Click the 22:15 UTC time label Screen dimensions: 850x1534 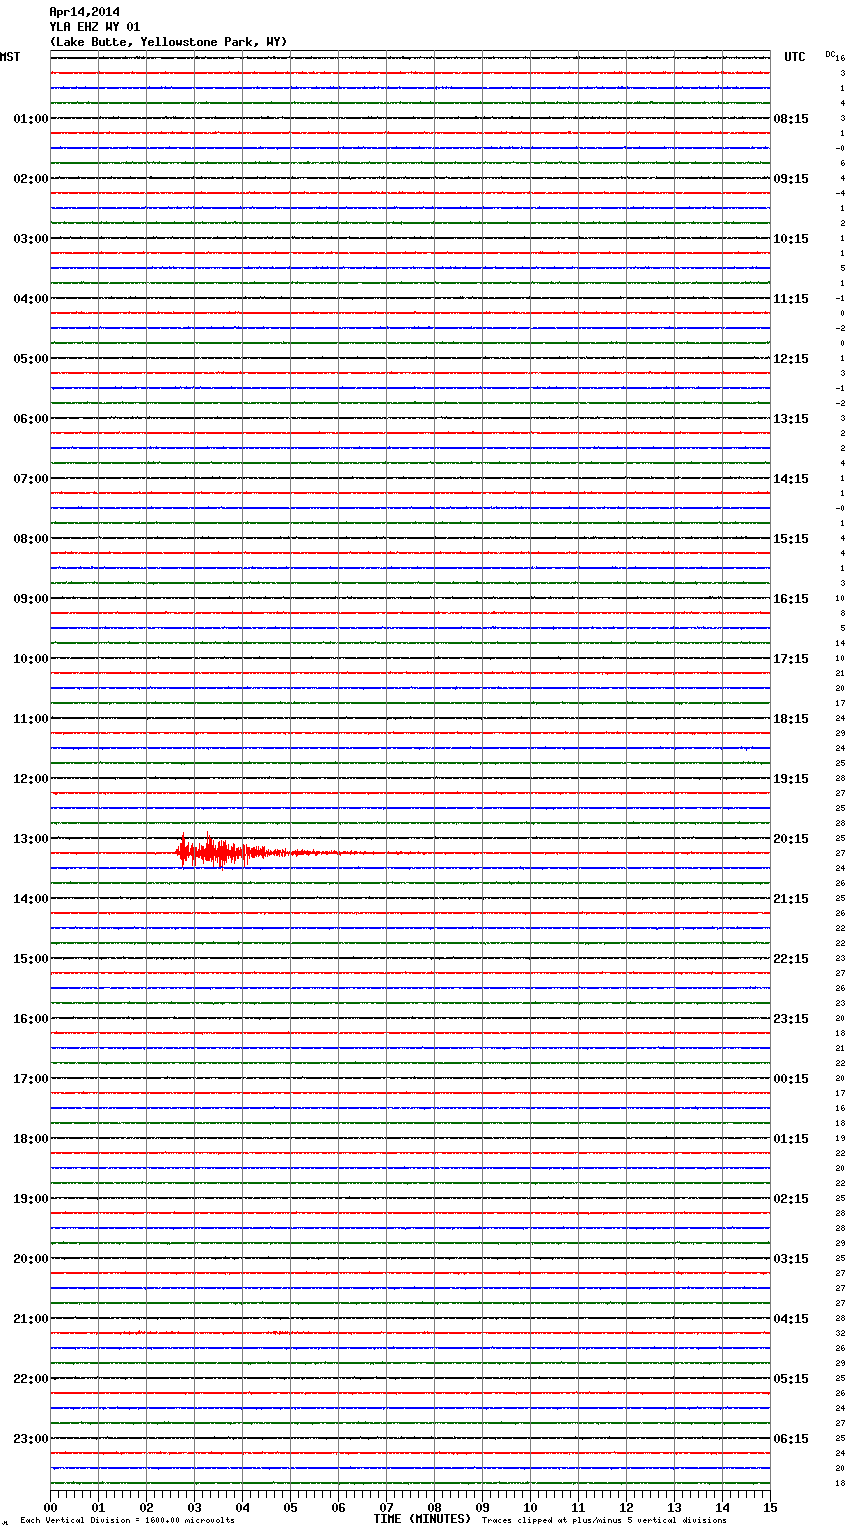791,959
